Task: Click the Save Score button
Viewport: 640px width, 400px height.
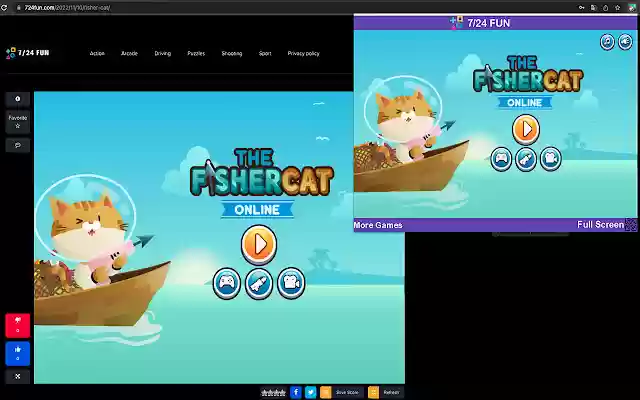Action: [342, 392]
